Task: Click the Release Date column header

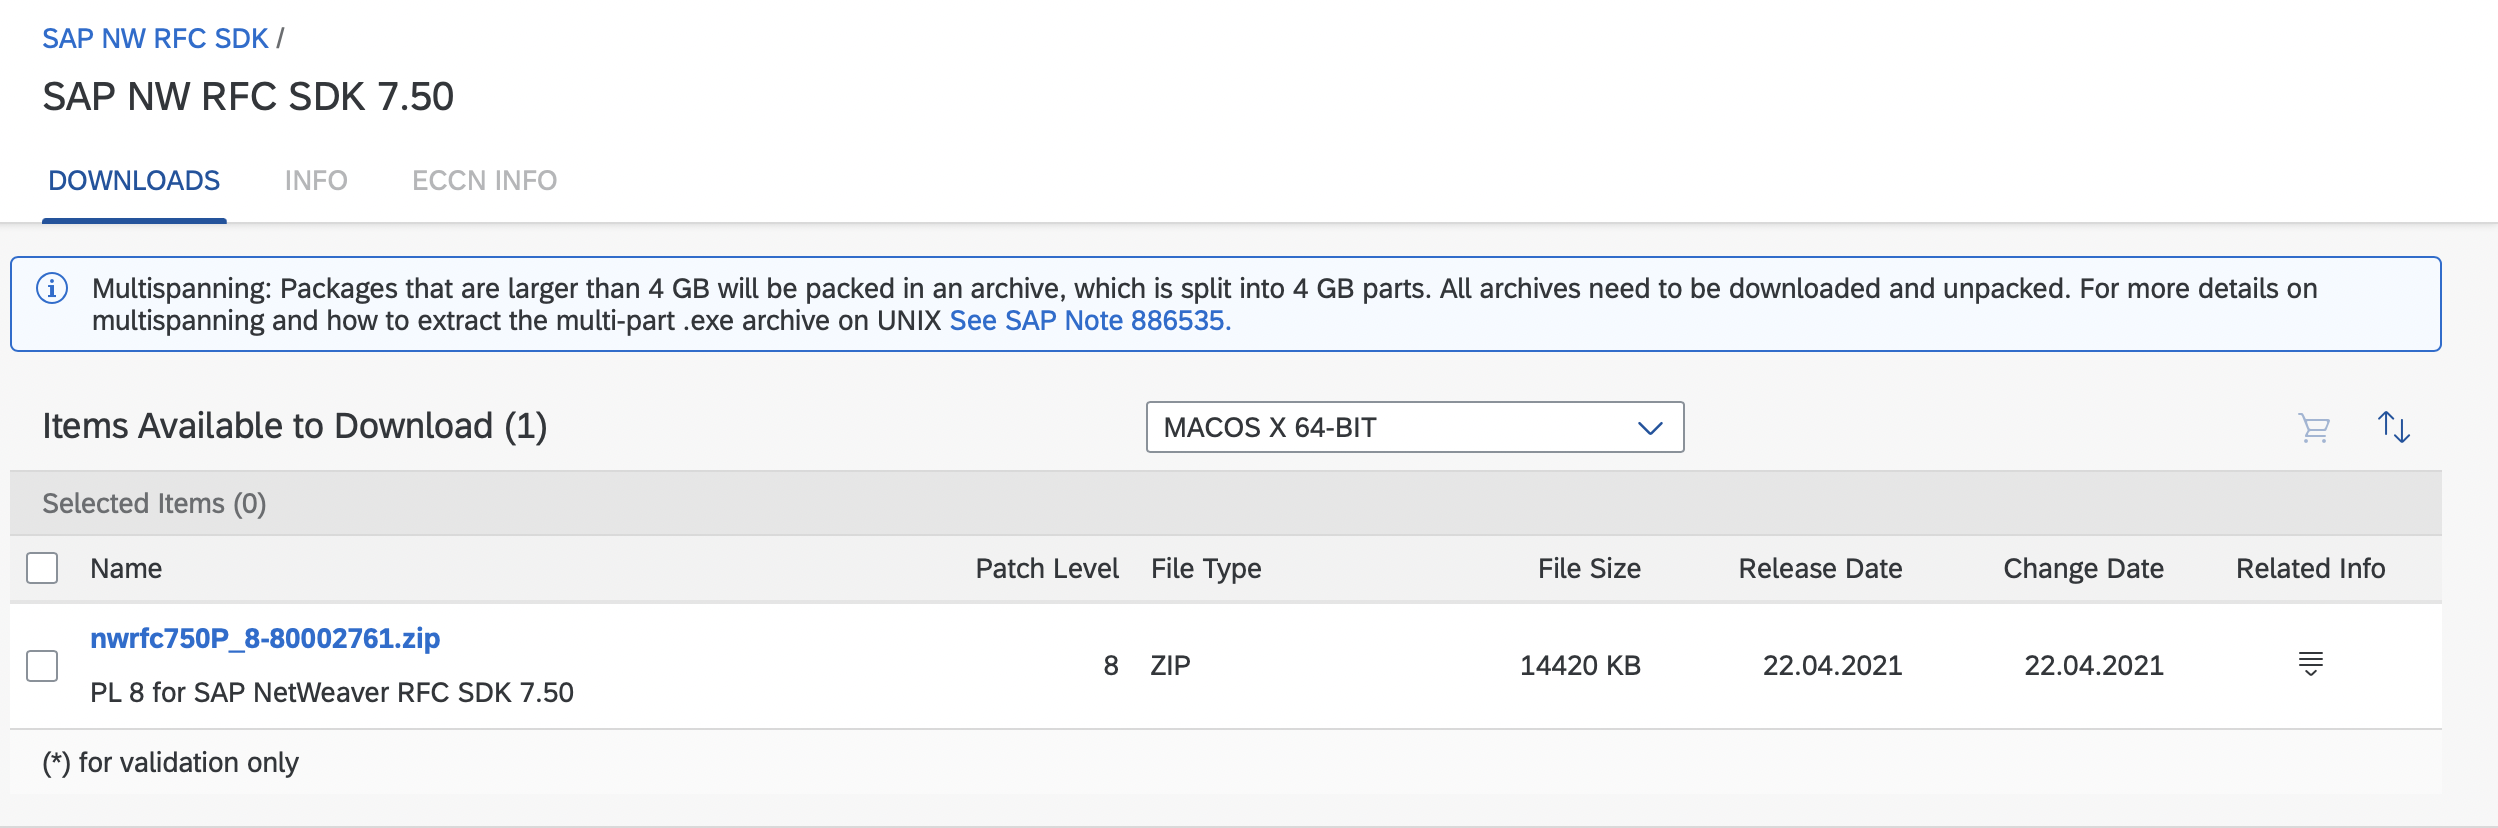Action: [x=1820, y=569]
